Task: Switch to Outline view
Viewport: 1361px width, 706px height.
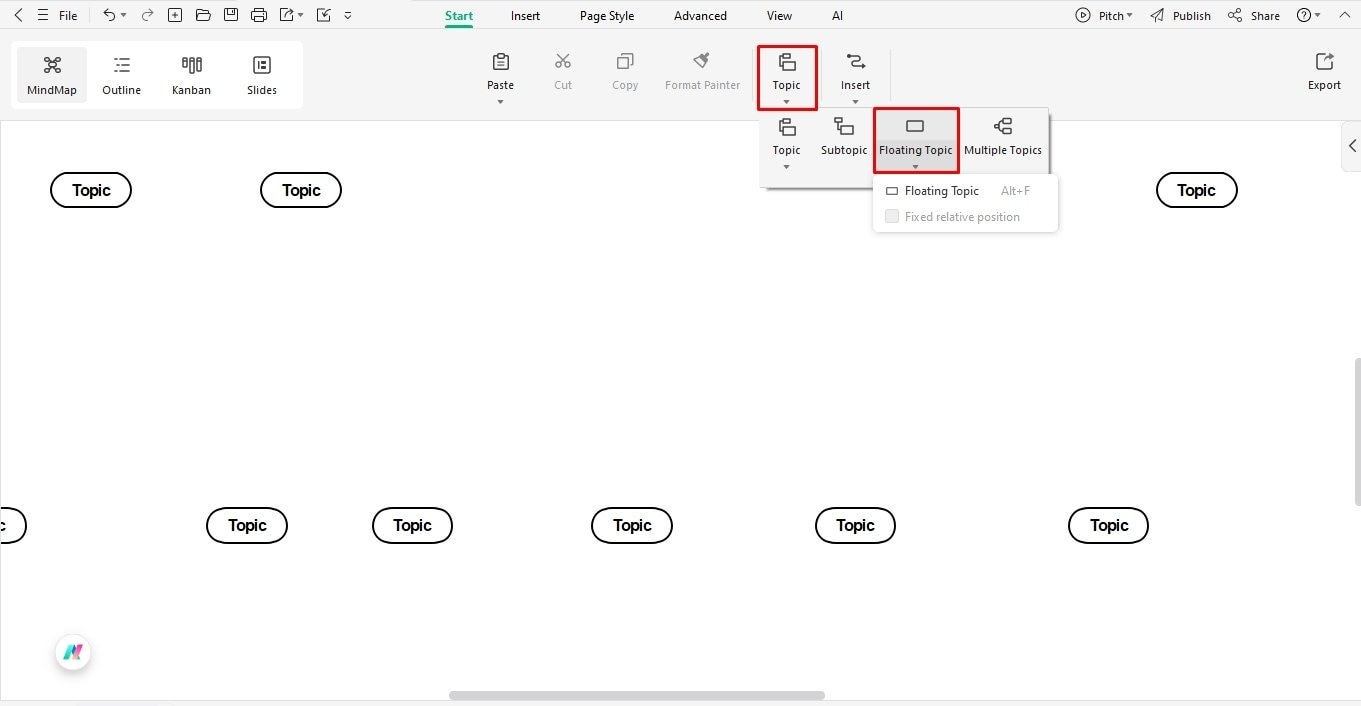Action: (121, 73)
